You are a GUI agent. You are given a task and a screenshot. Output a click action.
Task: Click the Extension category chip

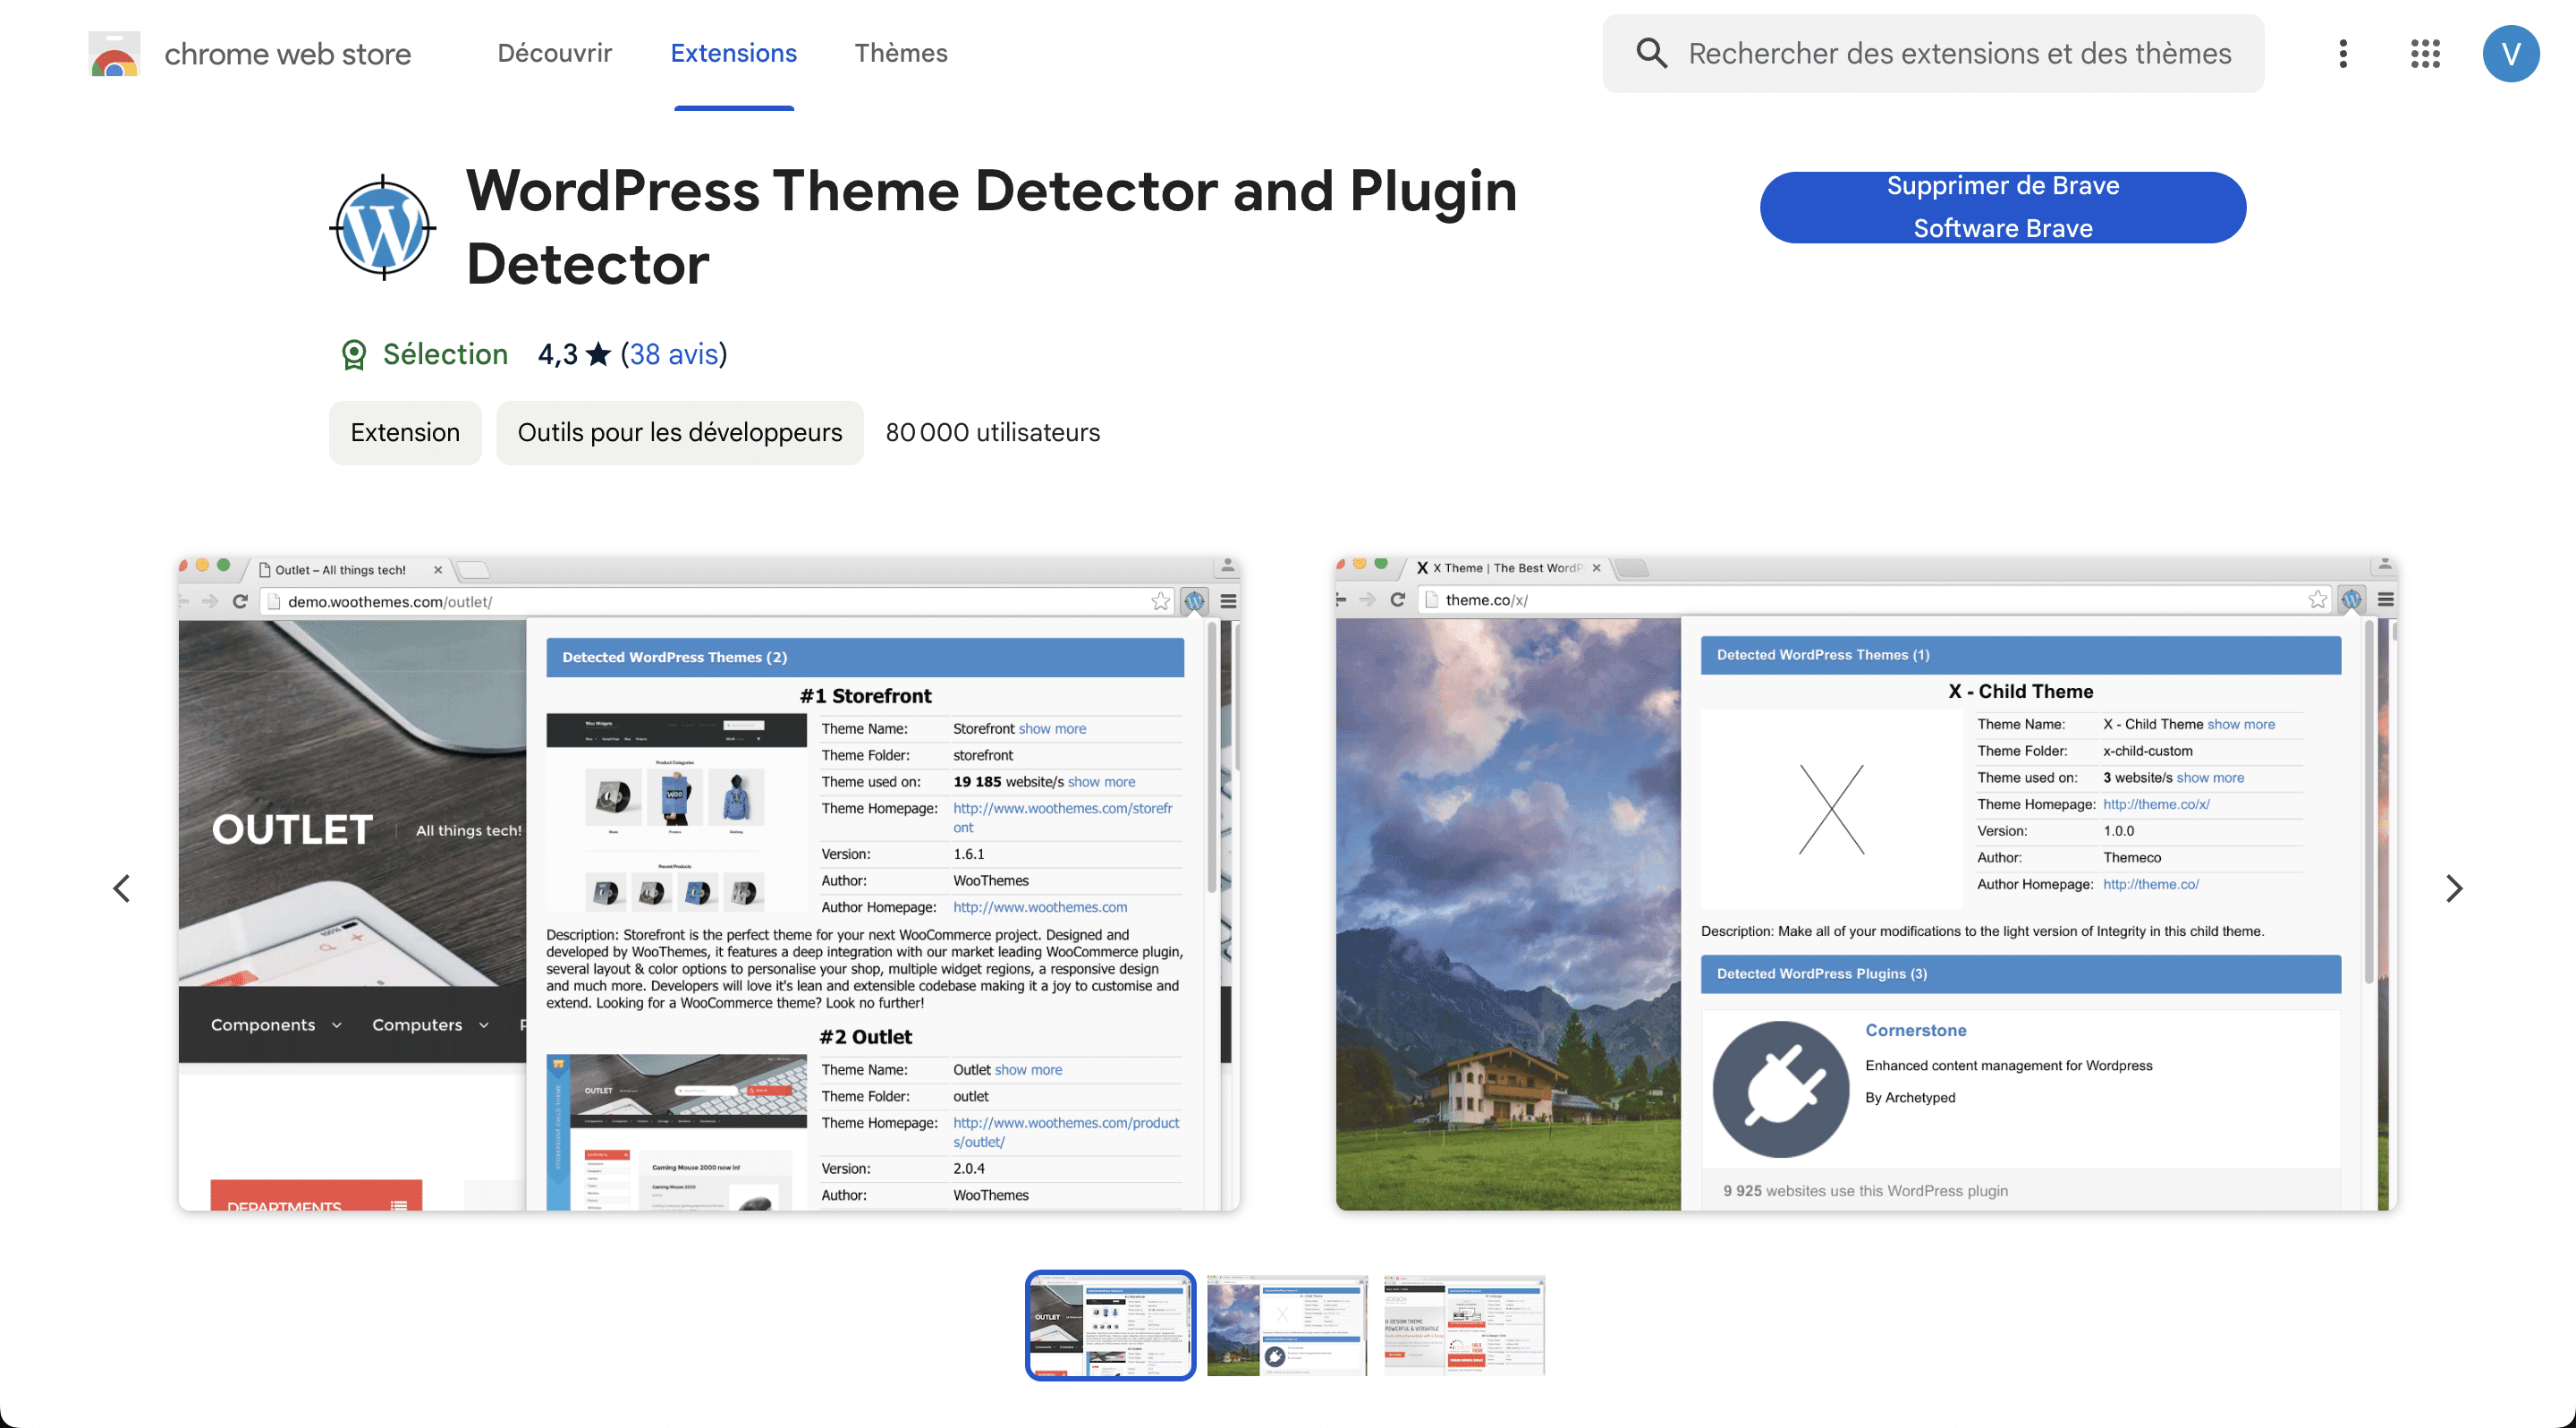(x=405, y=432)
